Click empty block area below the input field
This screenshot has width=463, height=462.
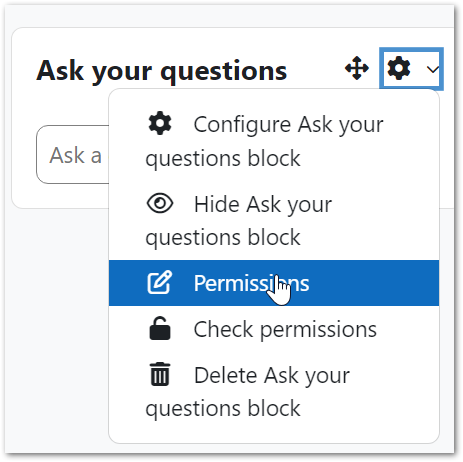coord(60,196)
